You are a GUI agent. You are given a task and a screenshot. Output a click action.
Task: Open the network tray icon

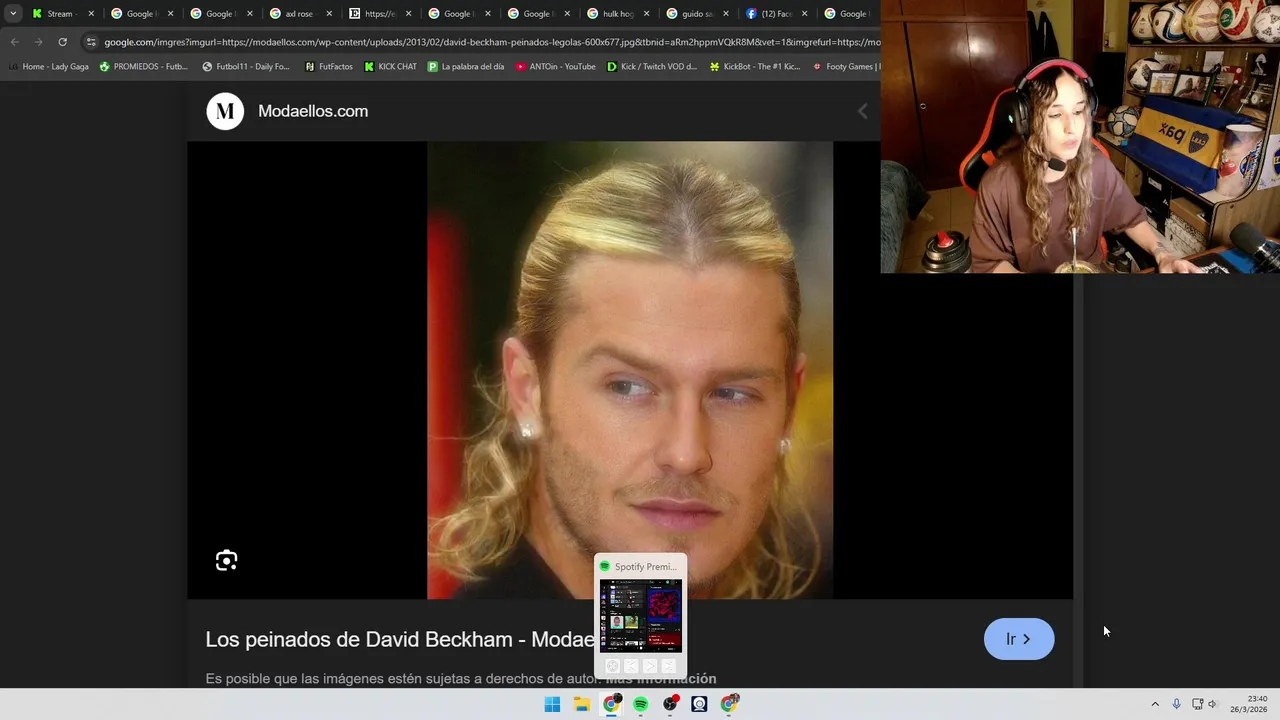1197,704
